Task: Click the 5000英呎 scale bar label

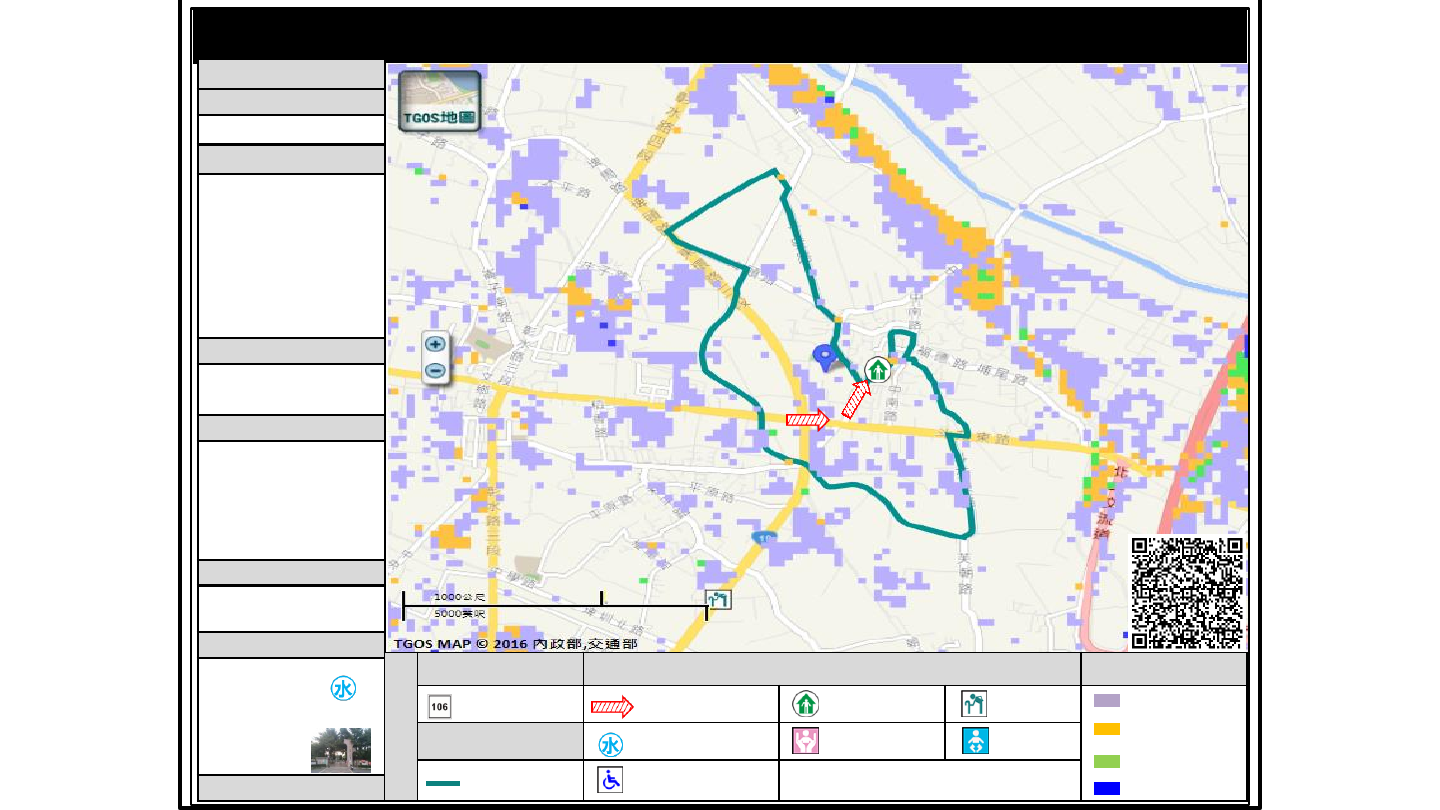Action: click(x=459, y=613)
